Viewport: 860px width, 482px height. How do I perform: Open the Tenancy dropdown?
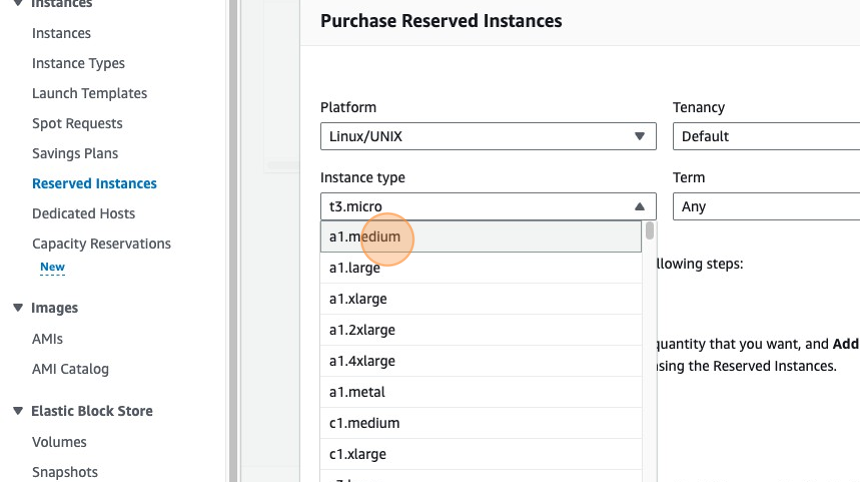click(766, 136)
